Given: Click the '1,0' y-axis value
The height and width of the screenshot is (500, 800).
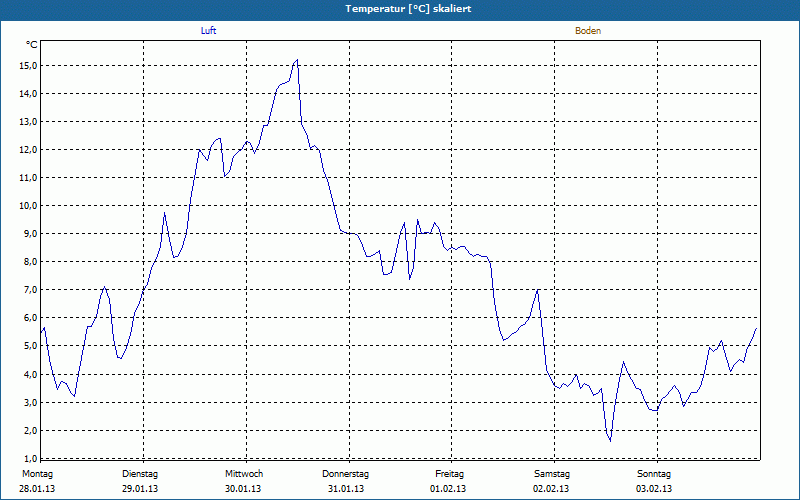Looking at the screenshot, I should [x=30, y=458].
